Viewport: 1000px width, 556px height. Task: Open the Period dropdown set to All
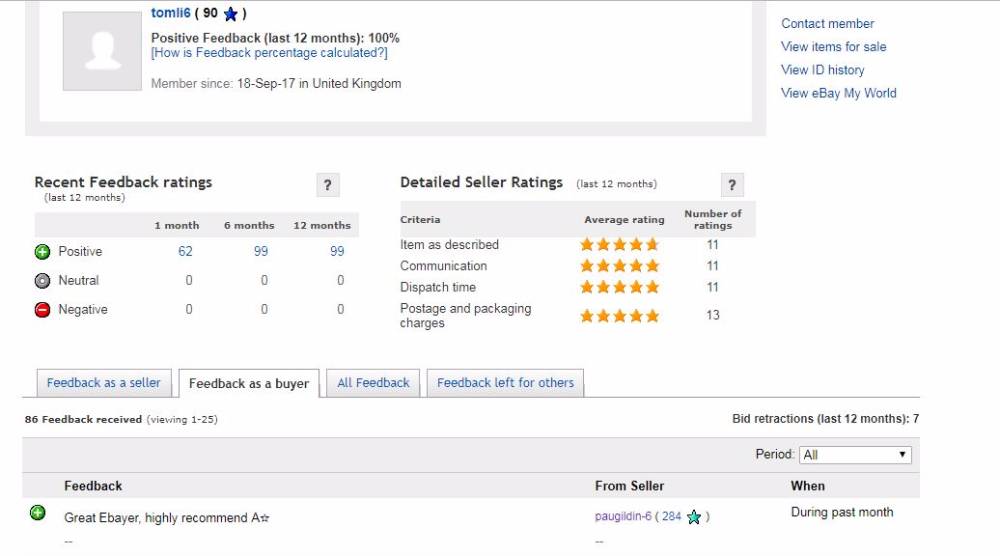click(855, 454)
